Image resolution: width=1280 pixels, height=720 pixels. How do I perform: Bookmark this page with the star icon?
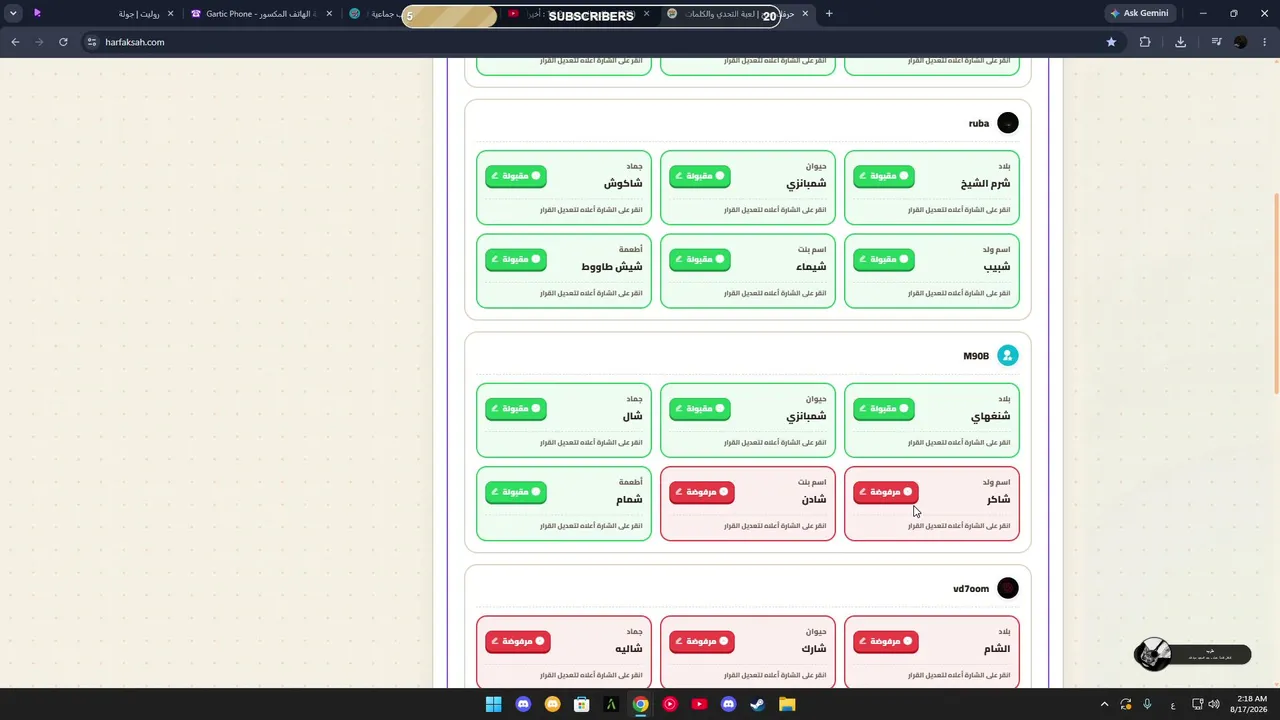[x=1111, y=42]
